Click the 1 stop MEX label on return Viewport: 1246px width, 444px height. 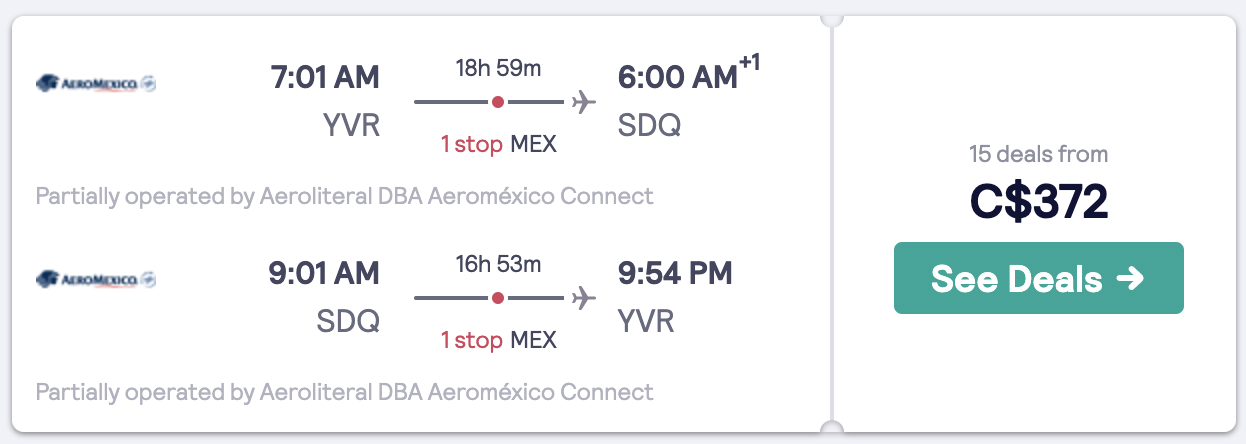(498, 340)
